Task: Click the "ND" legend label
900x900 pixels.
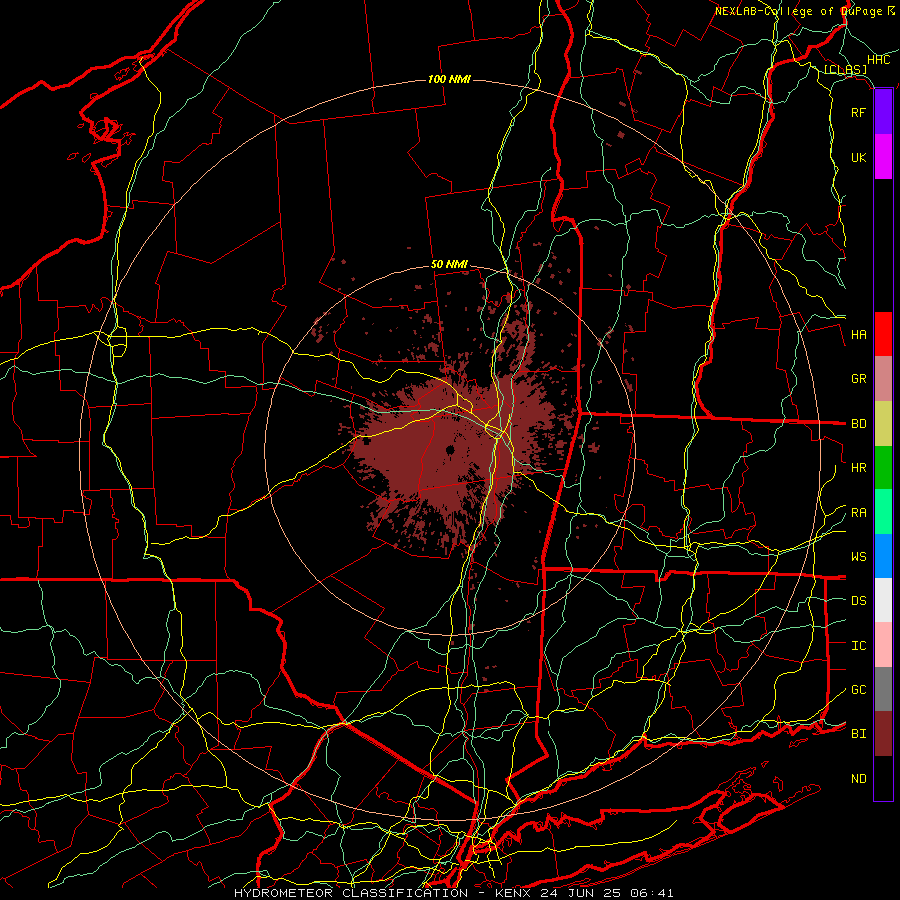Action: 858,779
